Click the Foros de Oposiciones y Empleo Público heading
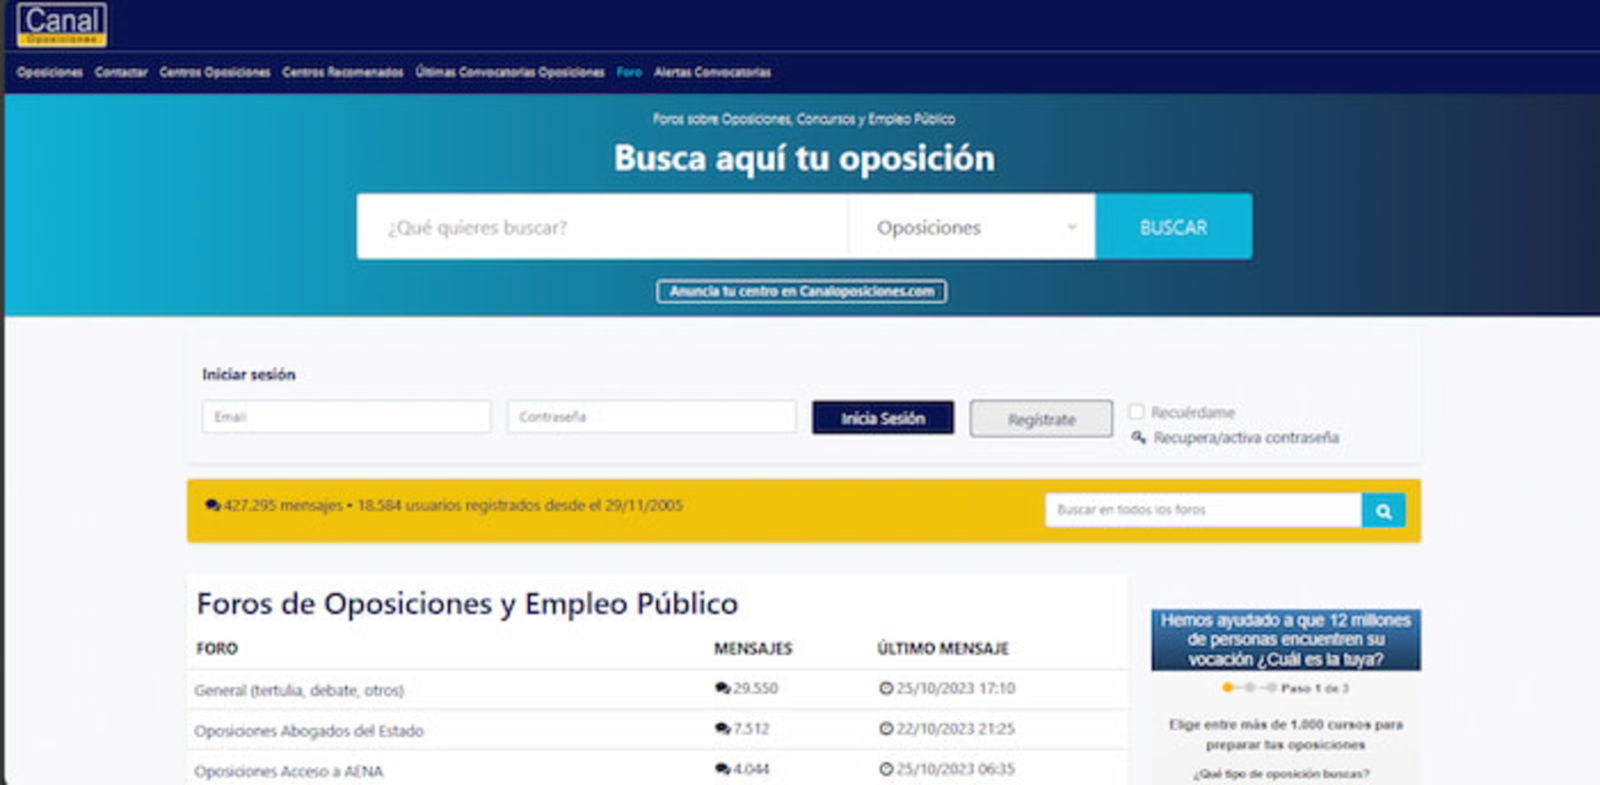Image resolution: width=1600 pixels, height=785 pixels. [467, 604]
